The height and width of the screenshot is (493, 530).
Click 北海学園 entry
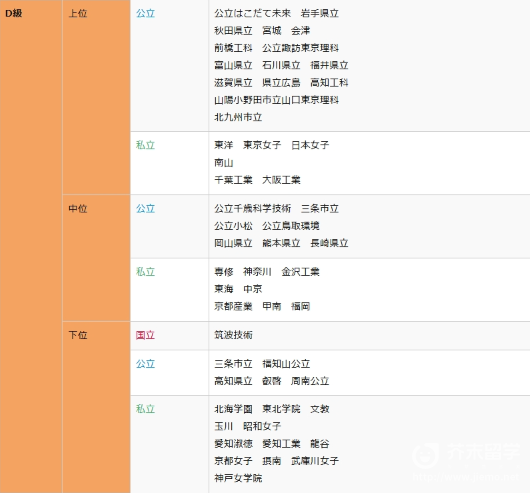(x=233, y=409)
